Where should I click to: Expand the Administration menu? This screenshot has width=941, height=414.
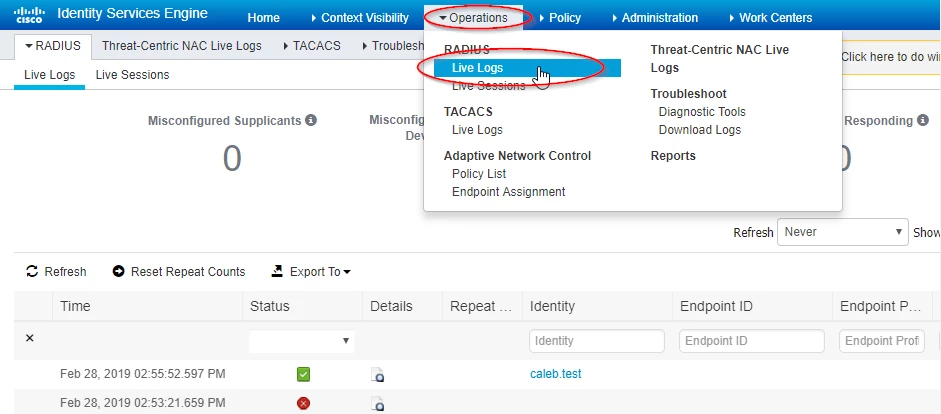click(655, 17)
